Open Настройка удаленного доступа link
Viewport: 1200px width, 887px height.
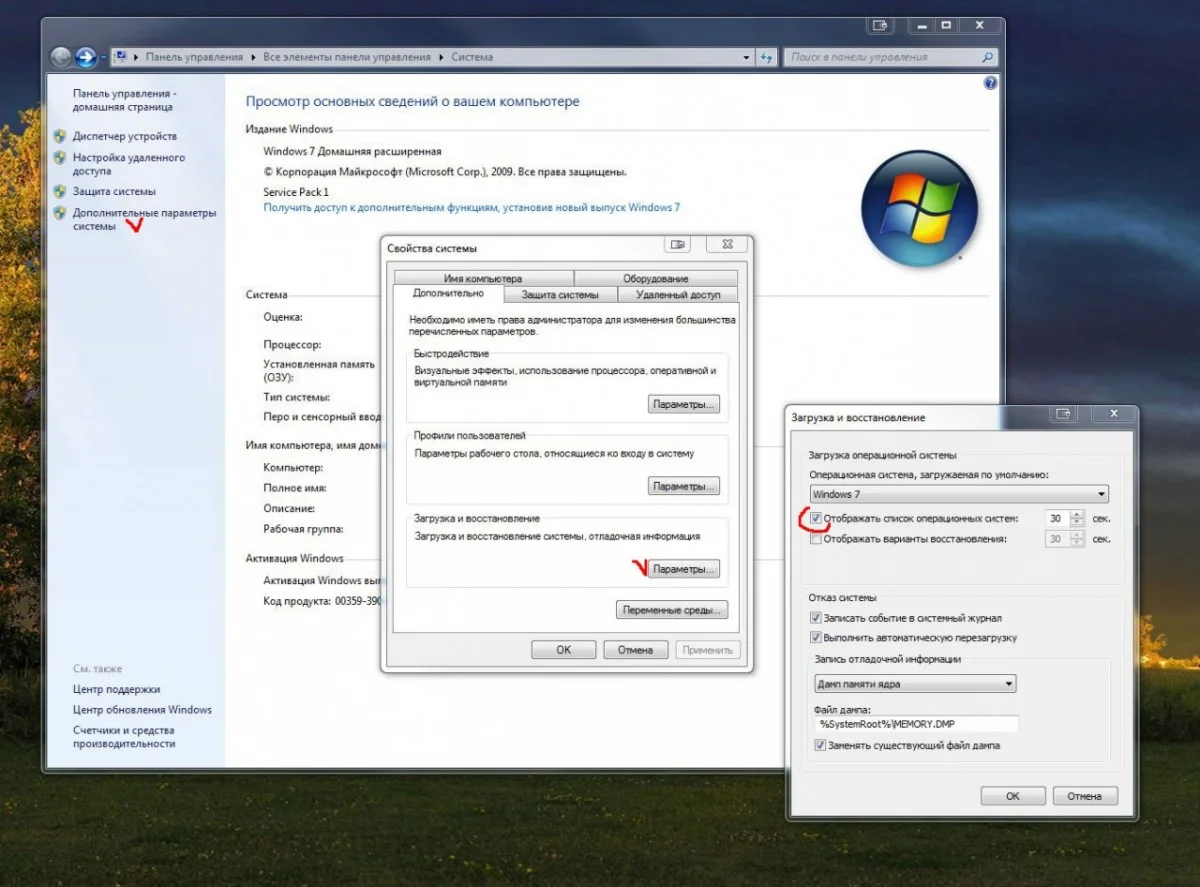(x=129, y=164)
